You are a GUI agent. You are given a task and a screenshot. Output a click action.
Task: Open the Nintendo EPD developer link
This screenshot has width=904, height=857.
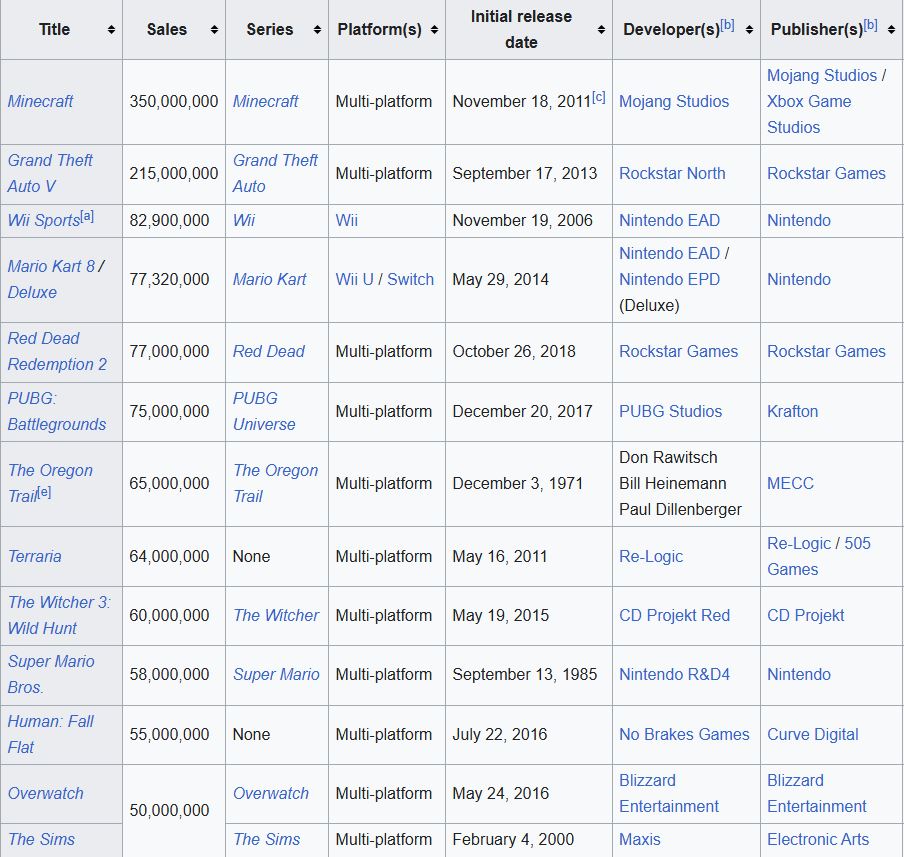click(x=669, y=280)
